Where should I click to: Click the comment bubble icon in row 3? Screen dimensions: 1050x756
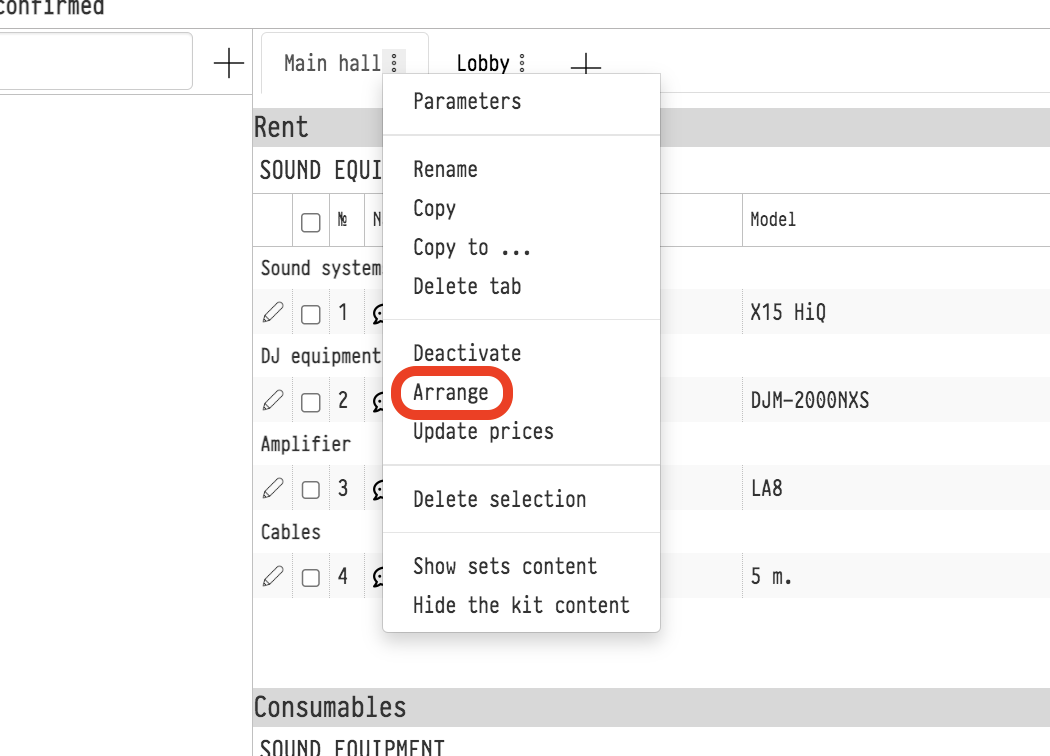click(379, 490)
